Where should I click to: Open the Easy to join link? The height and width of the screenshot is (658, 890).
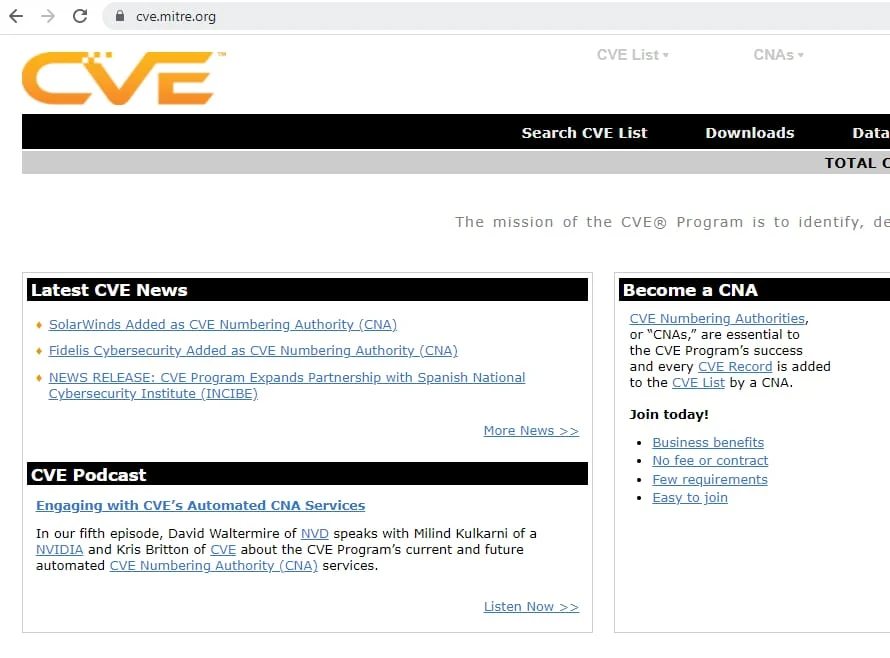[690, 497]
